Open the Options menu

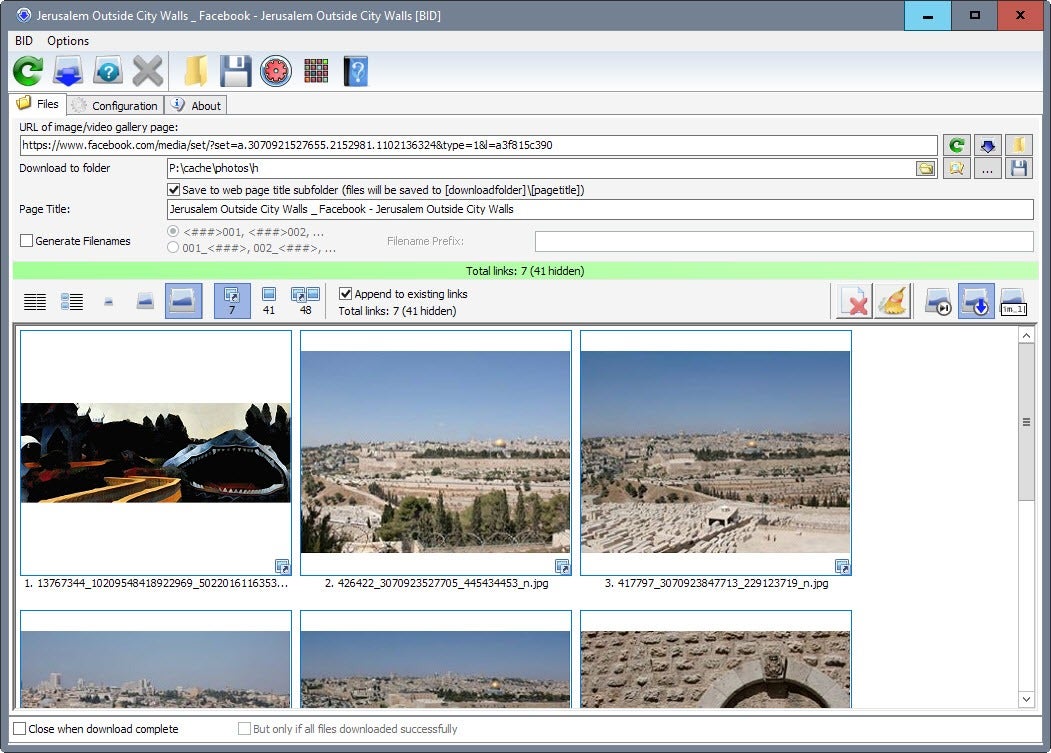coord(68,41)
